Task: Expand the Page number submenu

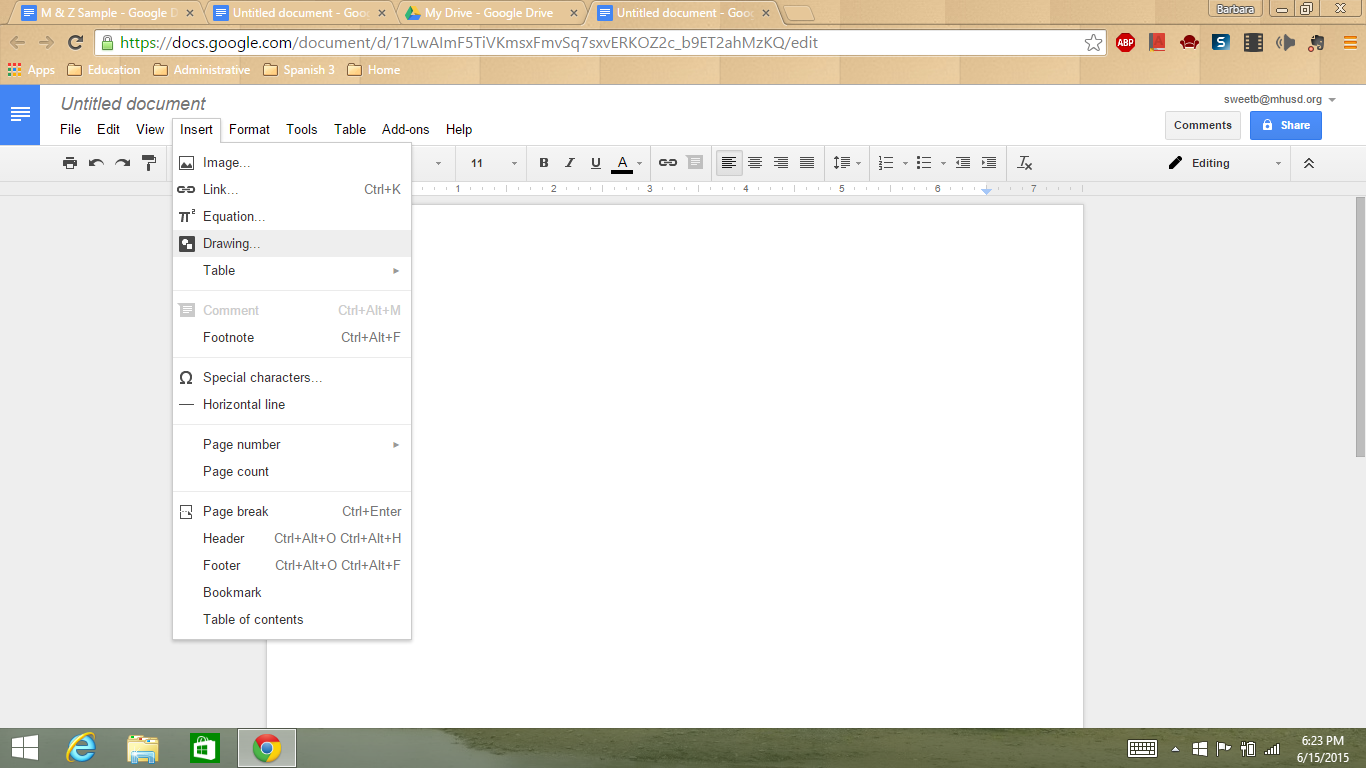Action: coord(292,444)
